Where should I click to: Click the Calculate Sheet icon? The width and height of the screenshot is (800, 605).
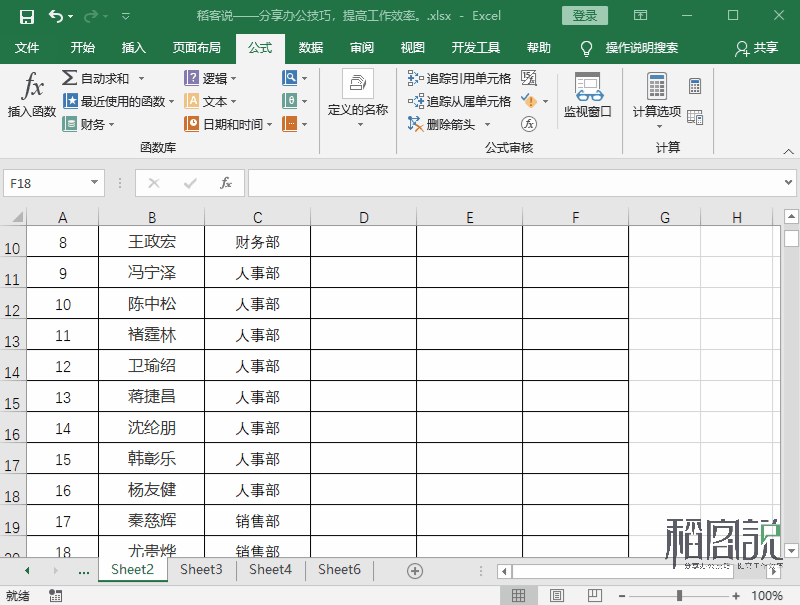tap(695, 117)
